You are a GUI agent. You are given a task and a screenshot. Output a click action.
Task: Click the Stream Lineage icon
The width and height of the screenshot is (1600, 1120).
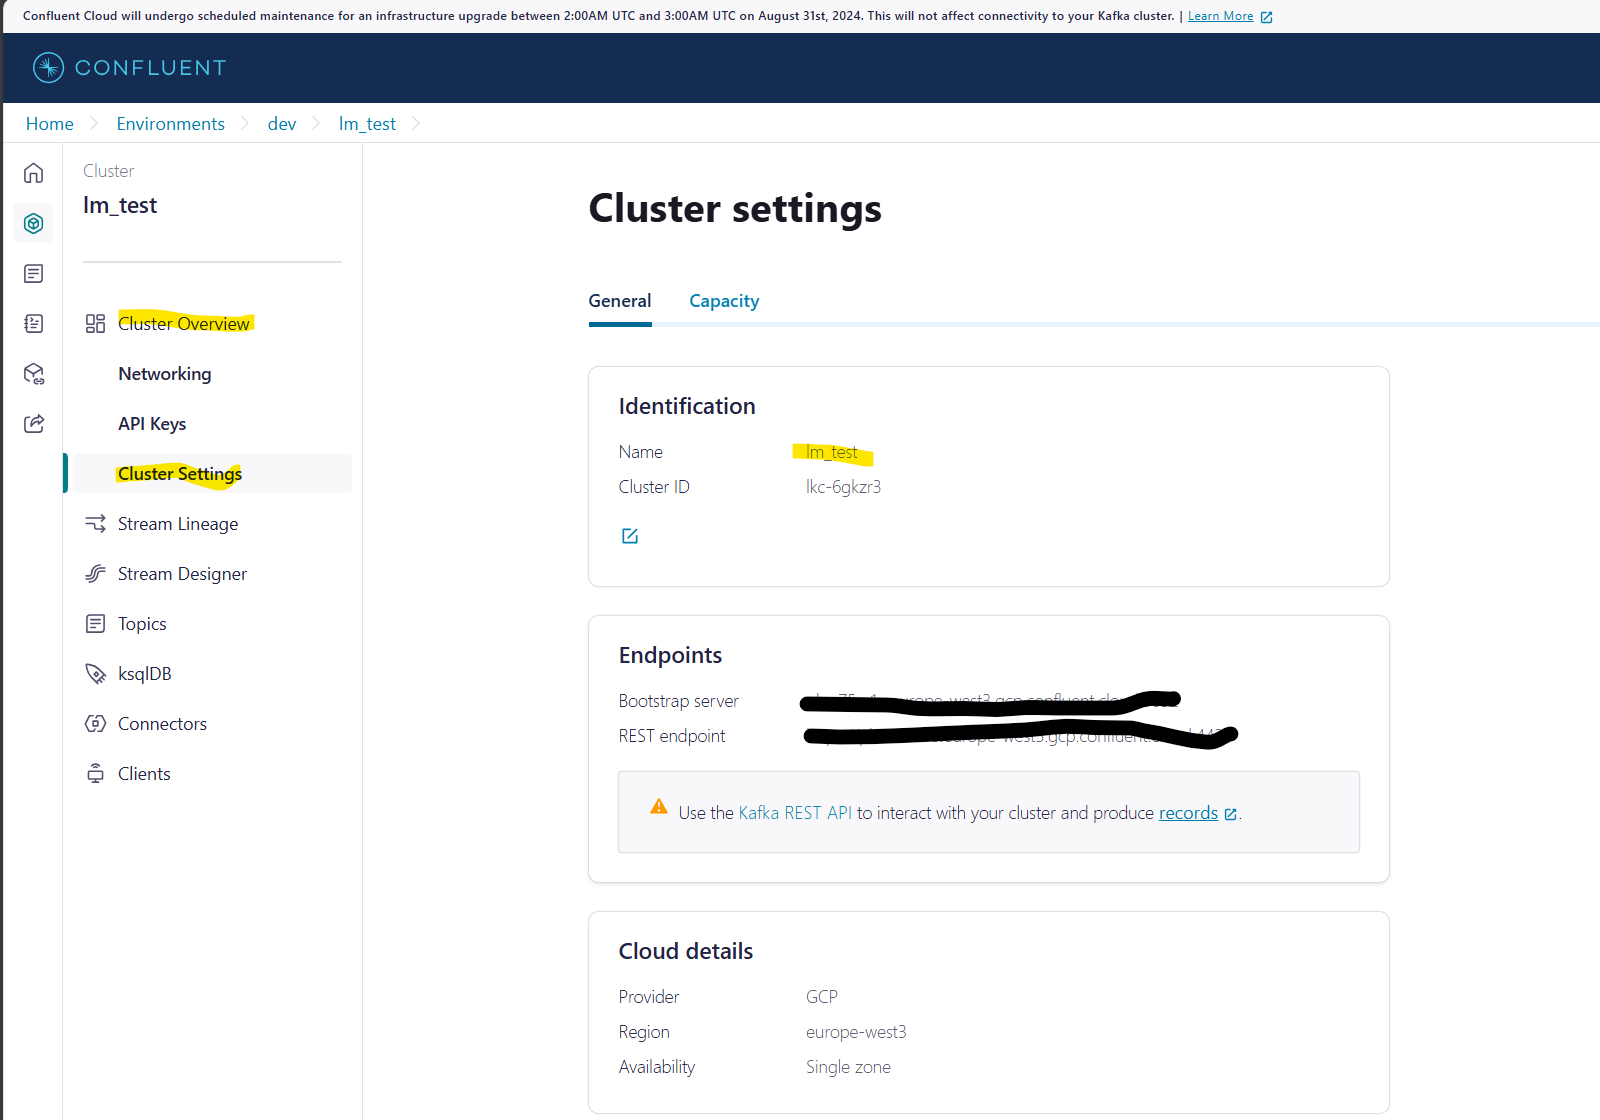click(x=95, y=523)
